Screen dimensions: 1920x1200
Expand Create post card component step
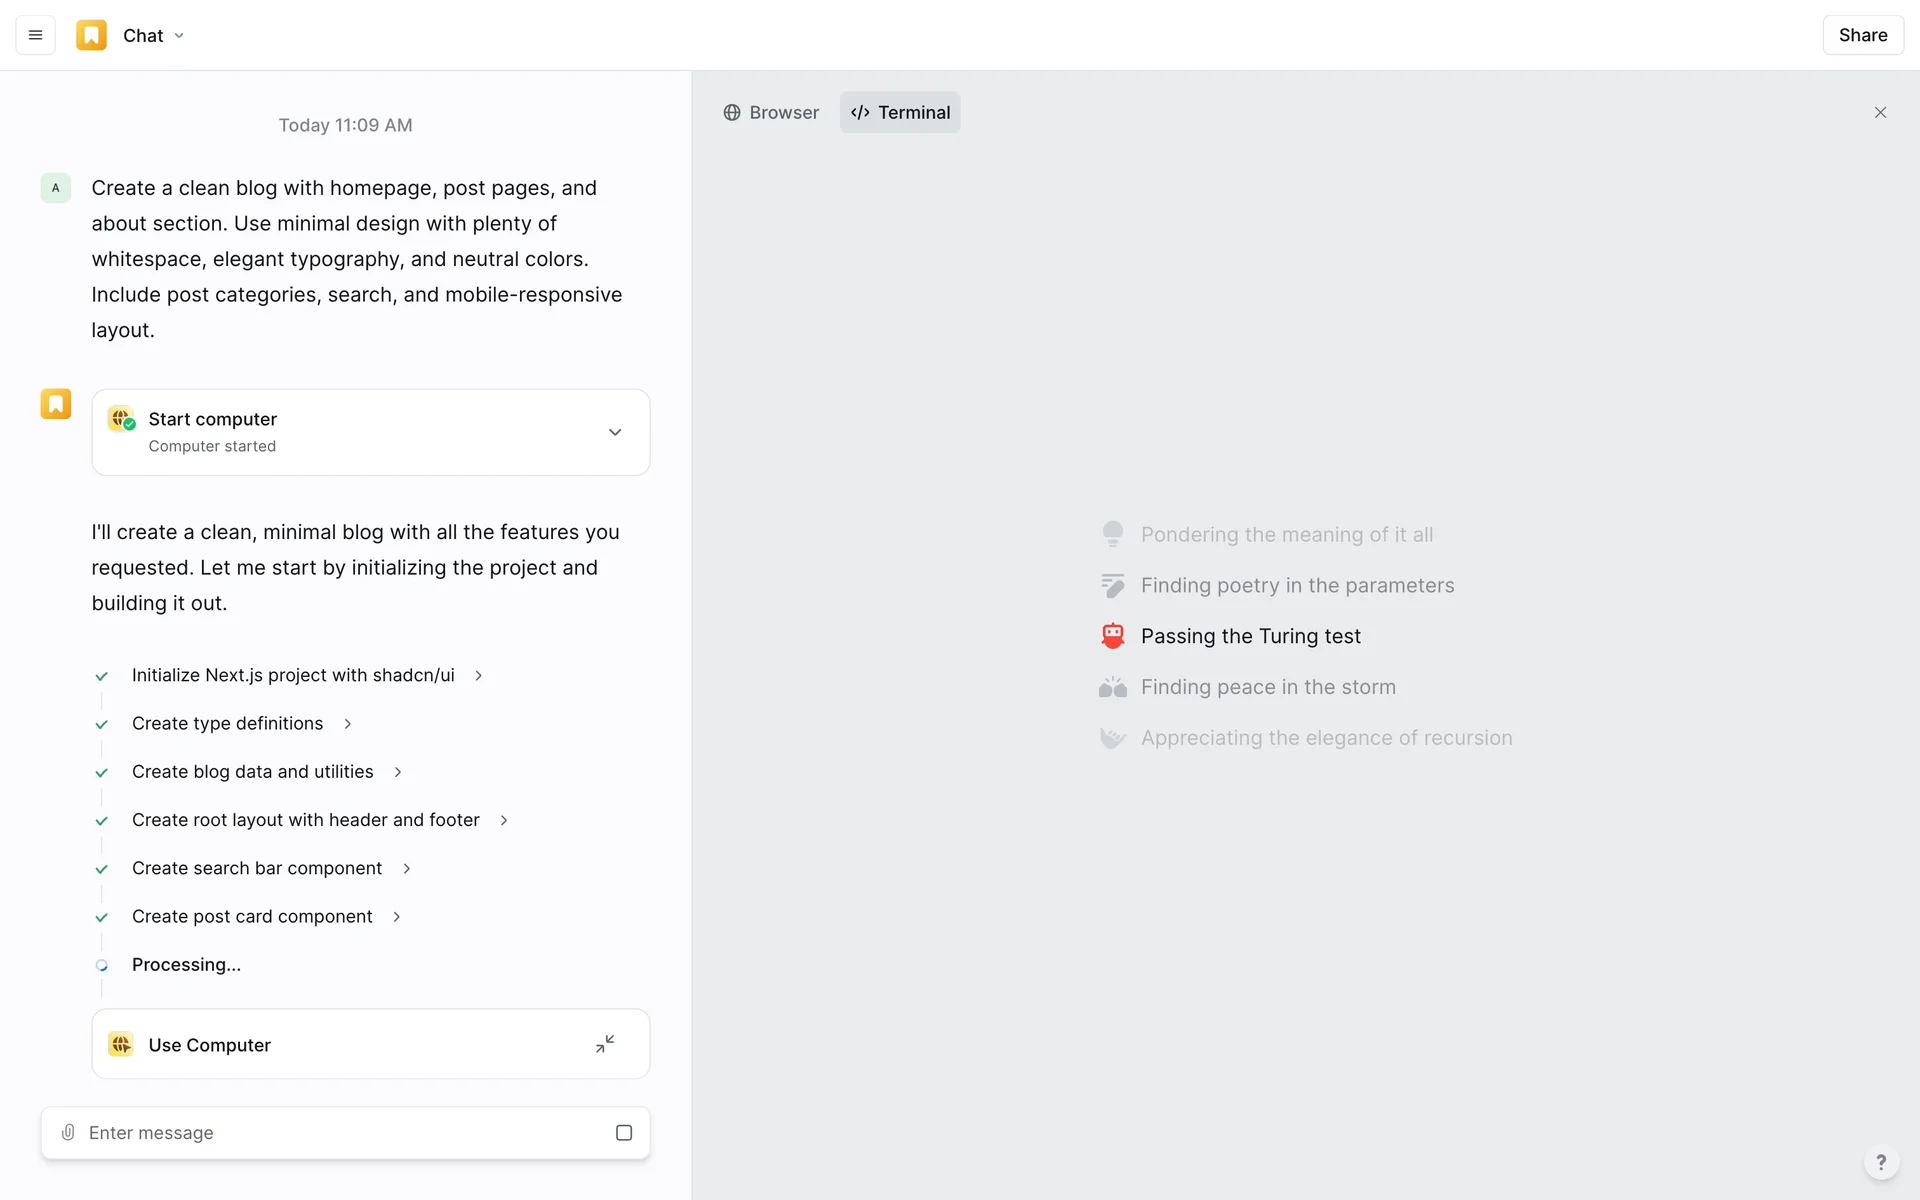pos(396,917)
